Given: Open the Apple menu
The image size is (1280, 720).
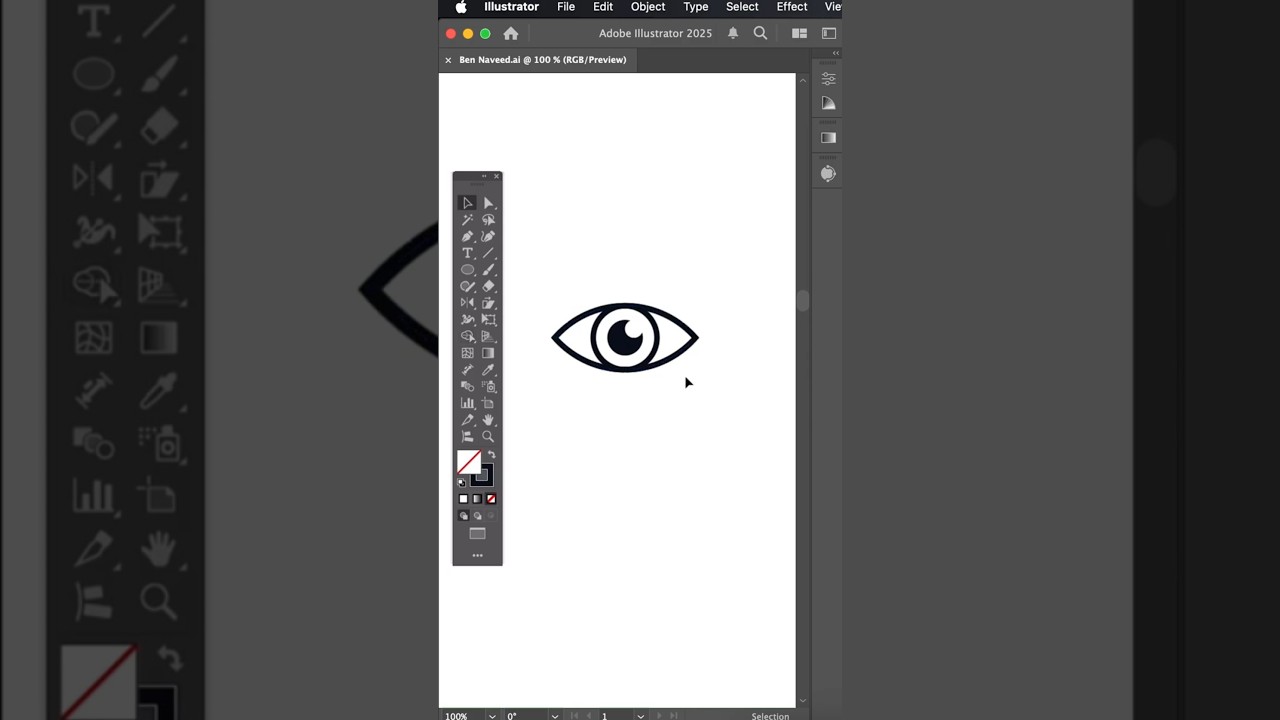Looking at the screenshot, I should pos(461,7).
